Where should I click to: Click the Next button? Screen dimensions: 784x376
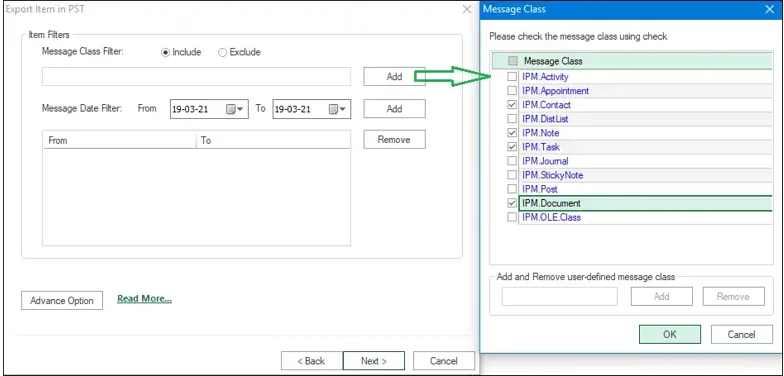(374, 360)
